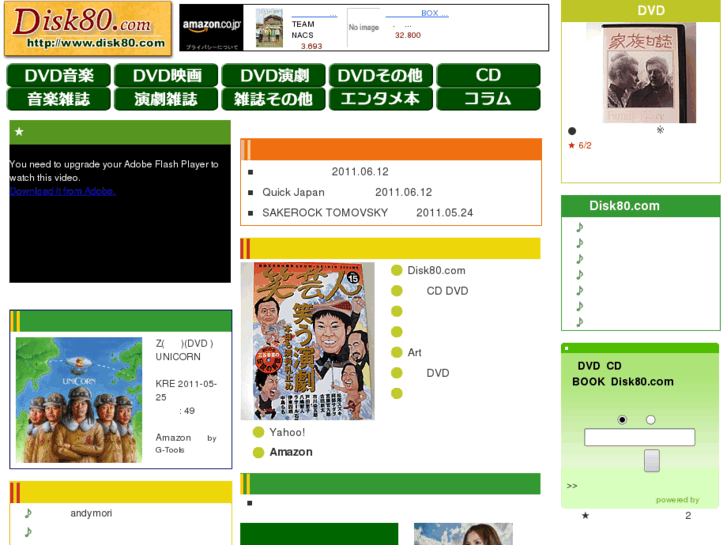
Task: Click TEAM NACS product thumbnail in ad
Action: point(269,28)
